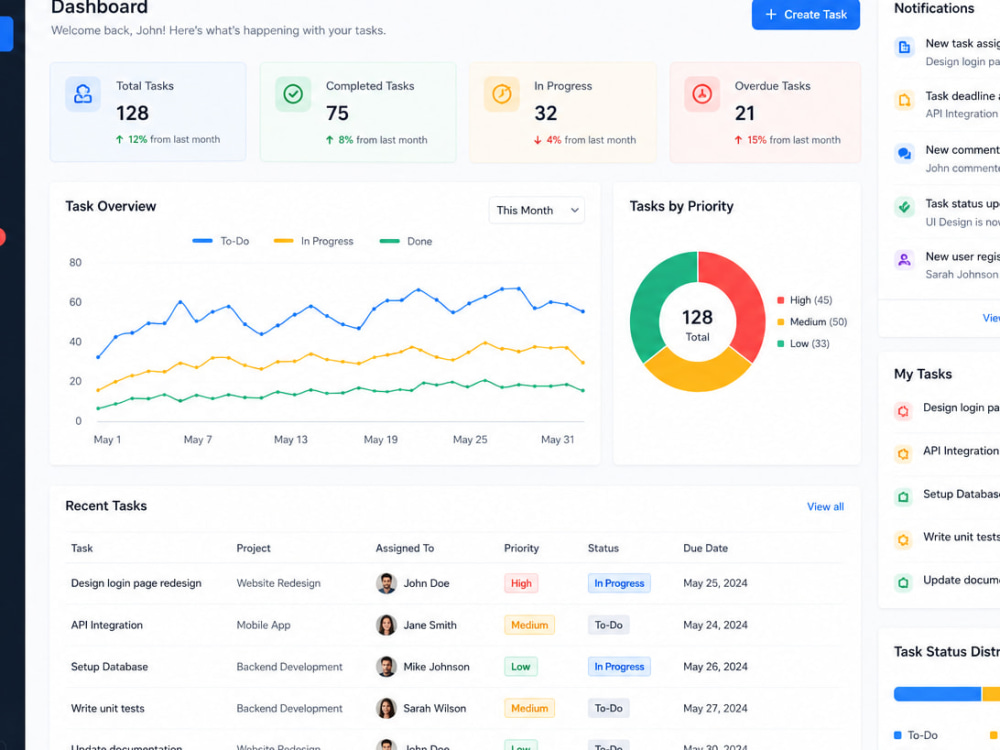Open the This Month dropdown
Image resolution: width=1000 pixels, height=750 pixels.
point(536,210)
